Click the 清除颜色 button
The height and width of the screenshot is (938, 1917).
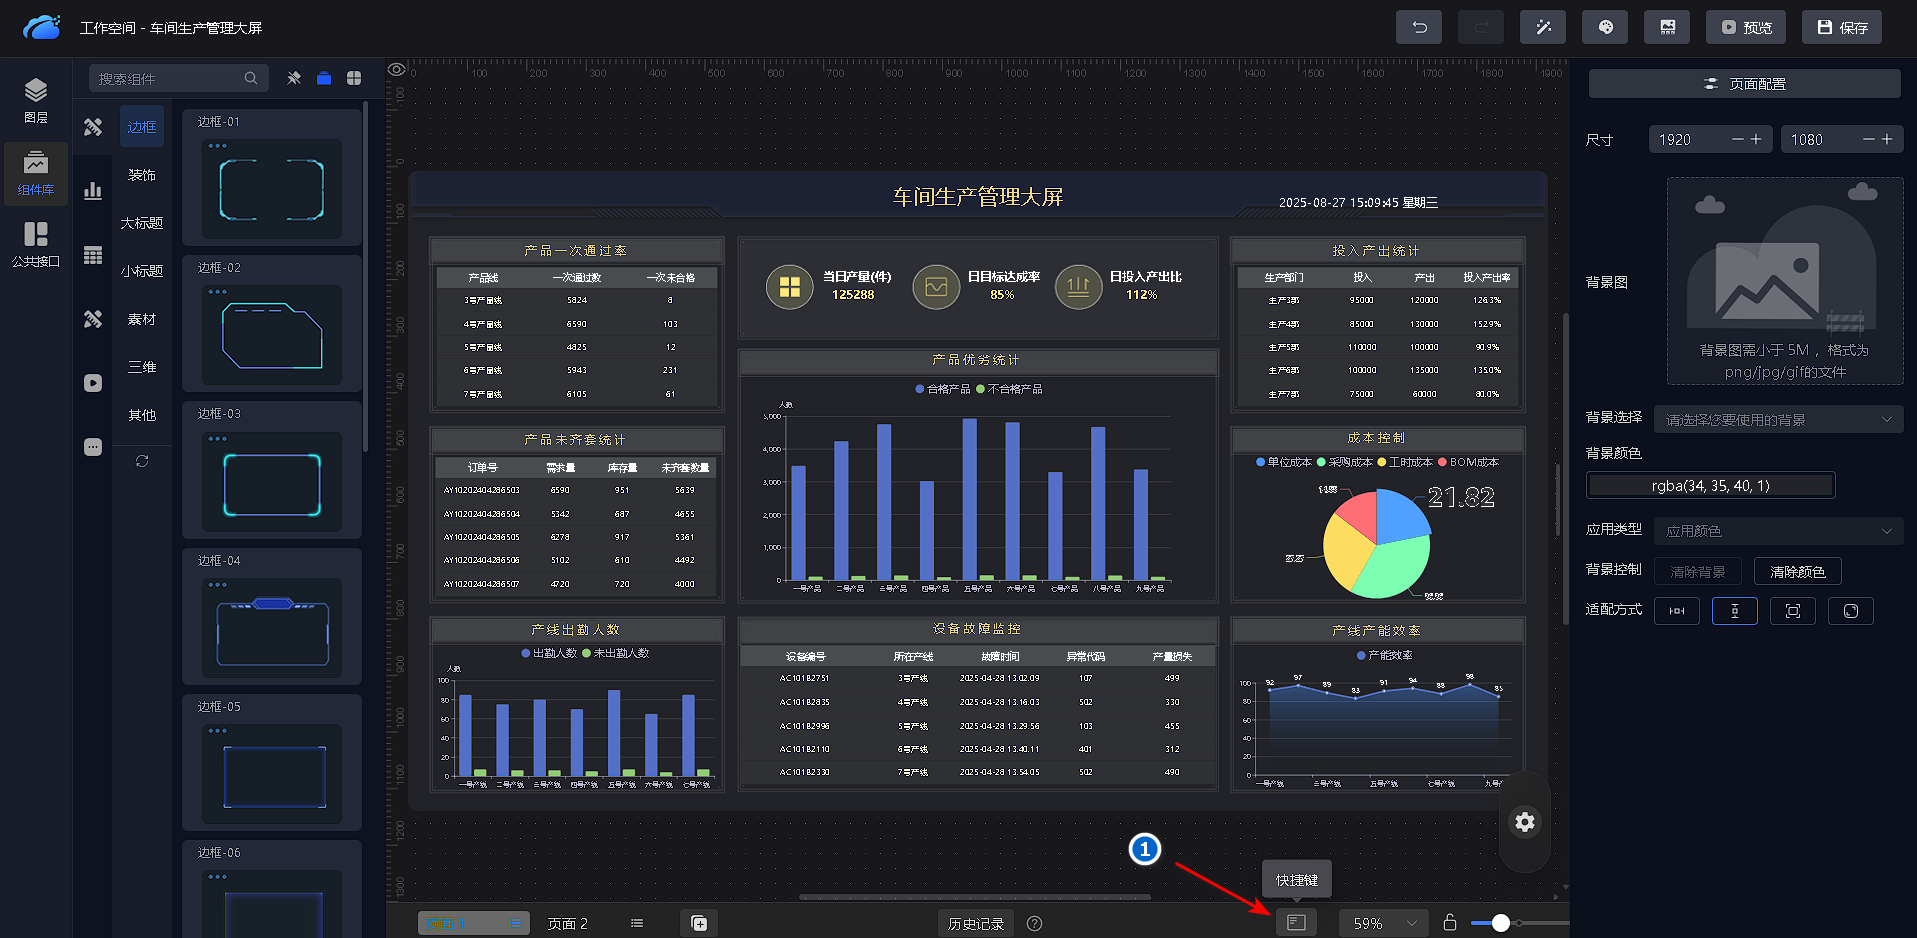pos(1797,572)
